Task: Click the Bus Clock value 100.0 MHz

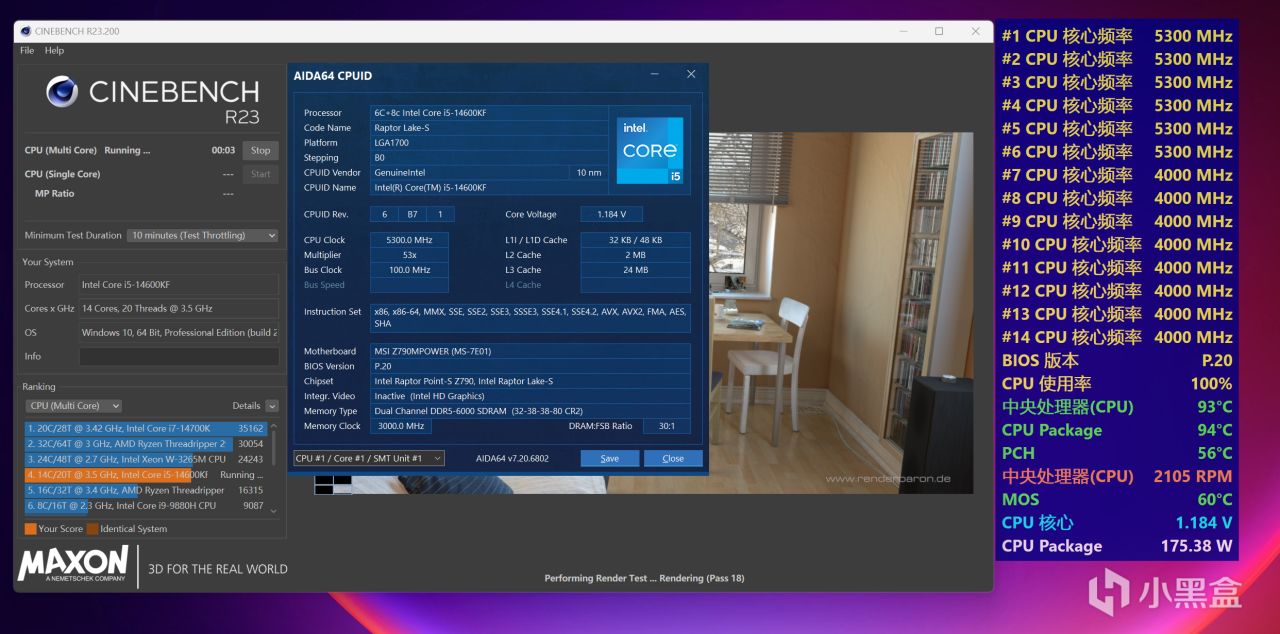Action: [409, 270]
